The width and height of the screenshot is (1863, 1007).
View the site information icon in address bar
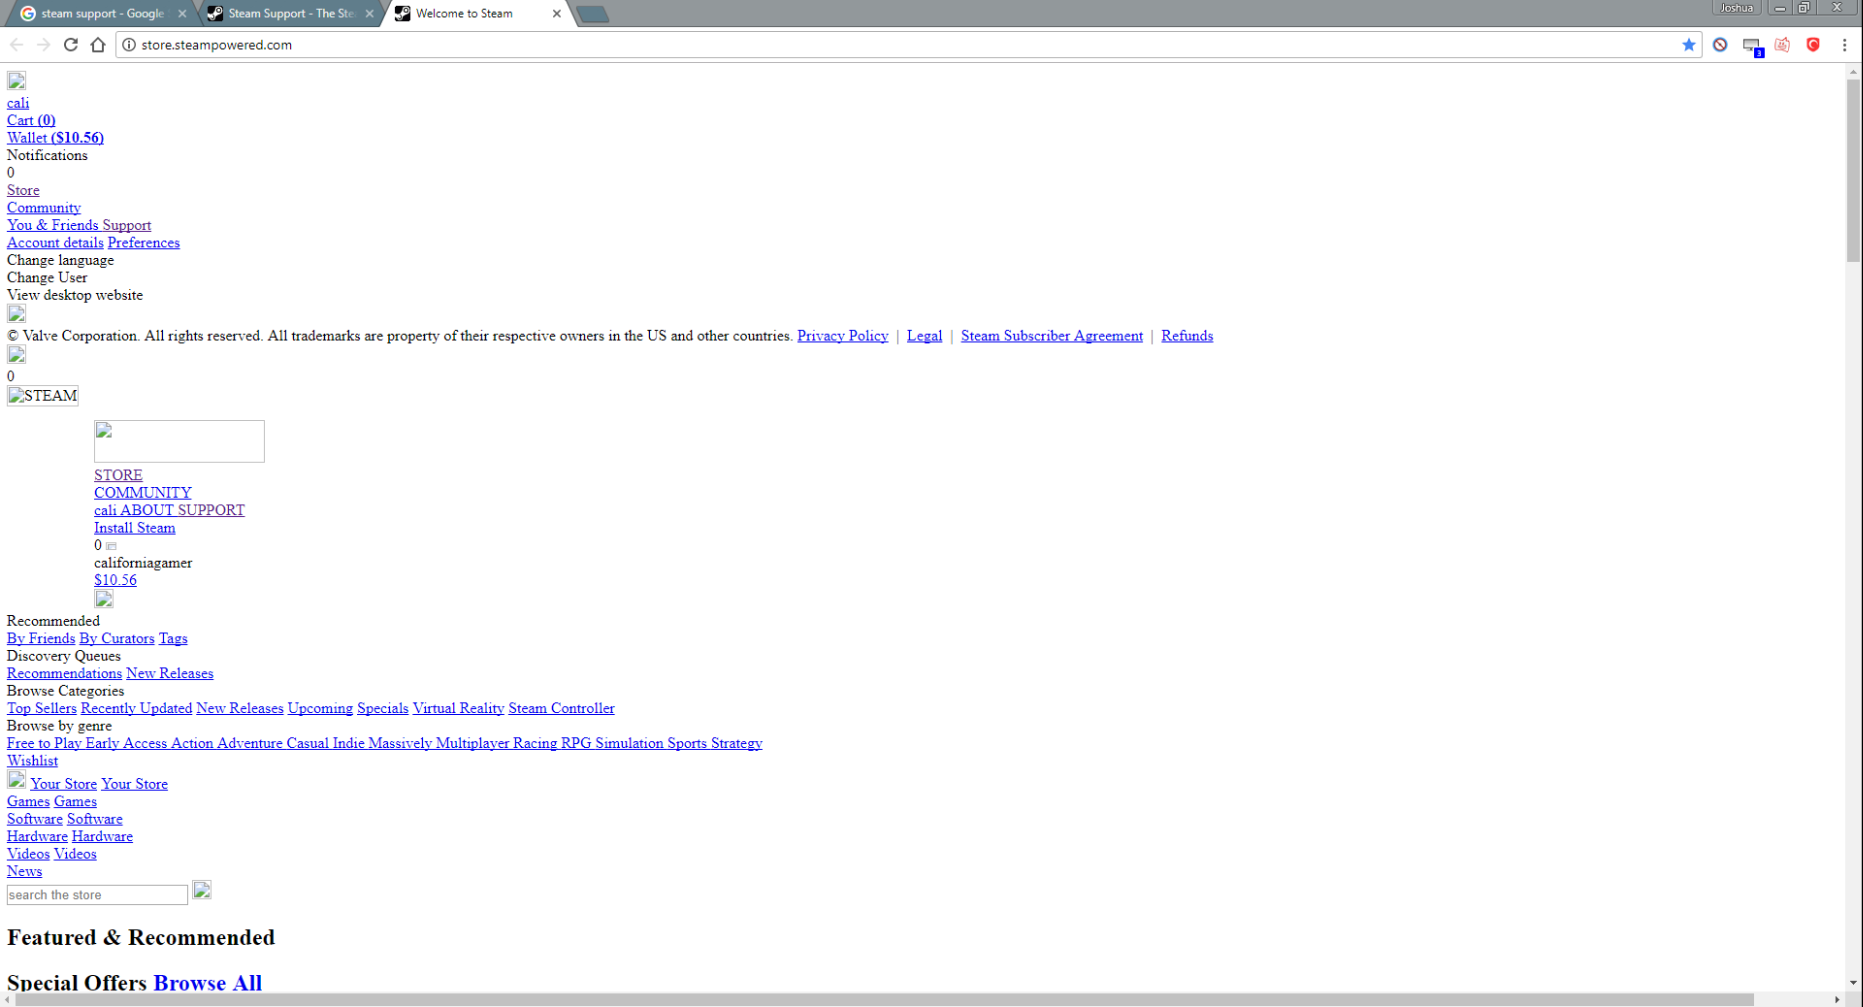point(127,45)
